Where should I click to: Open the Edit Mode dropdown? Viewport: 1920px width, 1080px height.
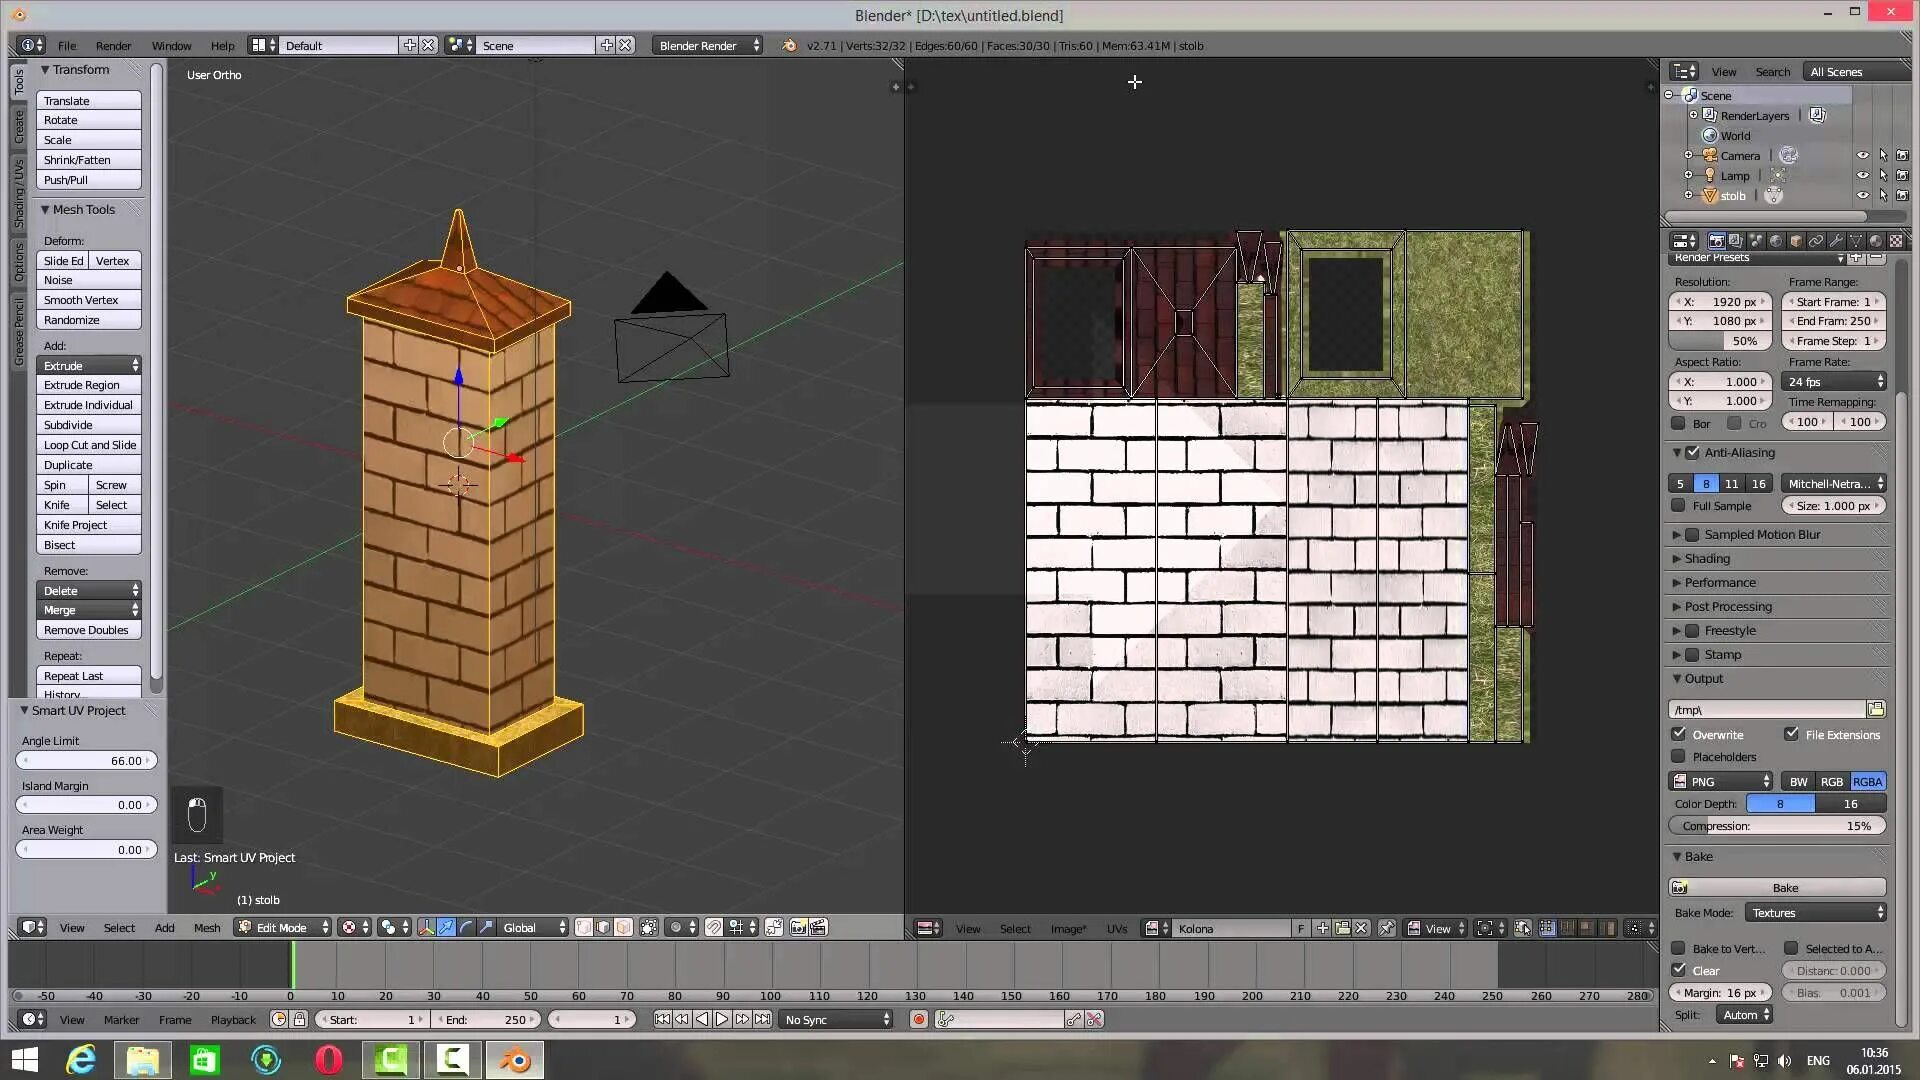[x=283, y=927]
